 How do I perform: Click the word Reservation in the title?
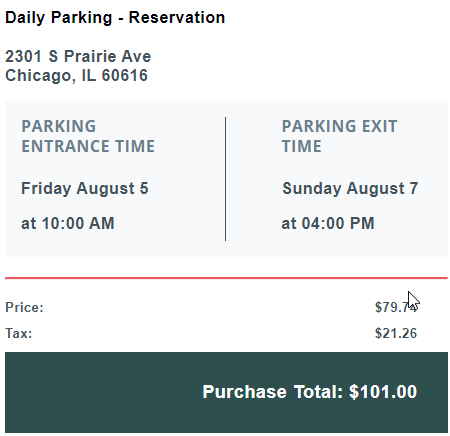point(177,18)
